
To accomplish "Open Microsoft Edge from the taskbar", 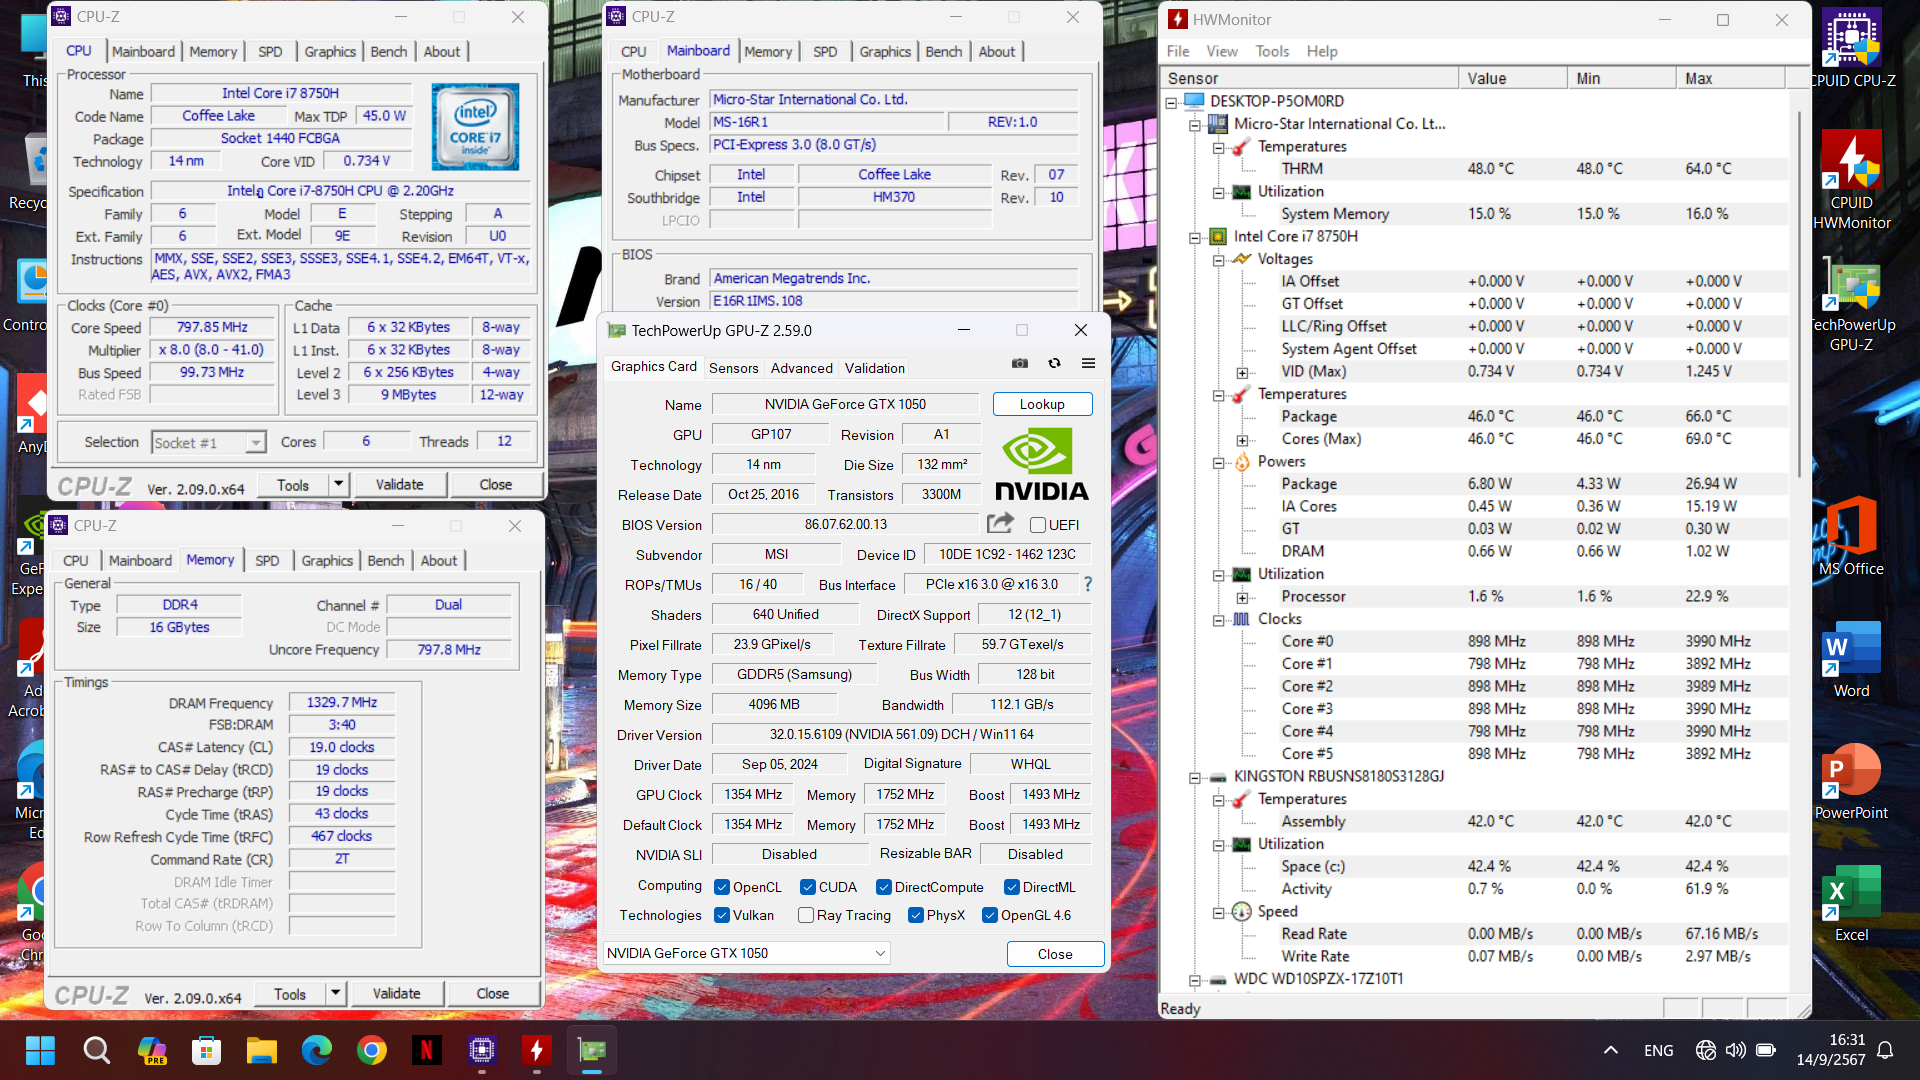I will pyautogui.click(x=316, y=1050).
